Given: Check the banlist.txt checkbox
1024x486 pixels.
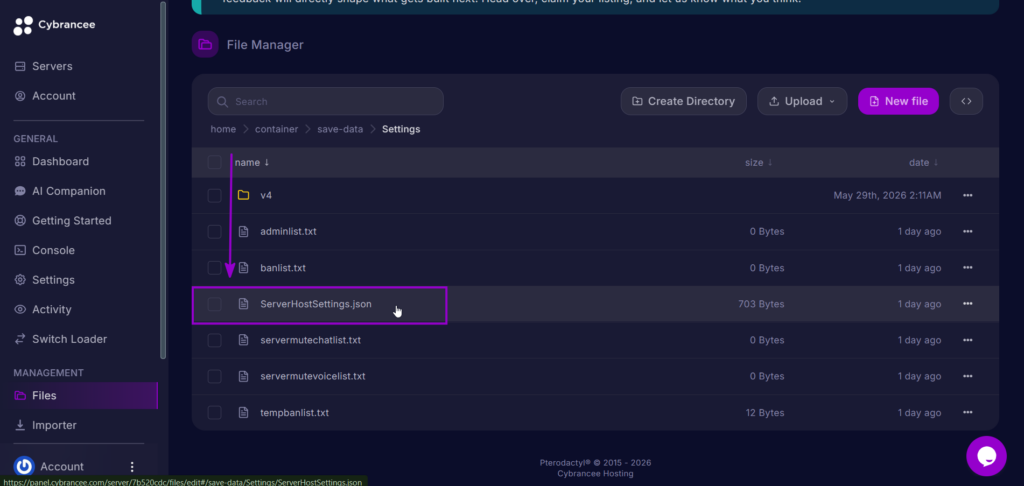Looking at the screenshot, I should [214, 268].
